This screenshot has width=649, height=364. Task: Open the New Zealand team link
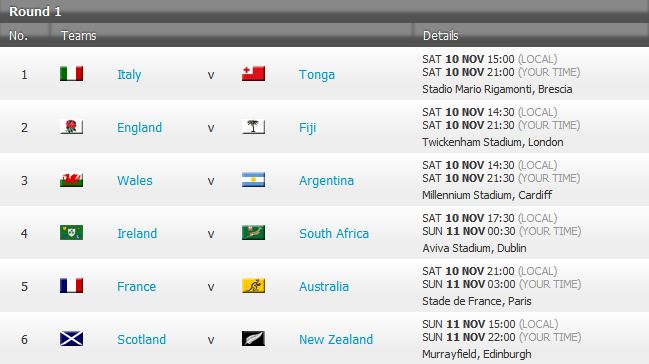coord(336,340)
